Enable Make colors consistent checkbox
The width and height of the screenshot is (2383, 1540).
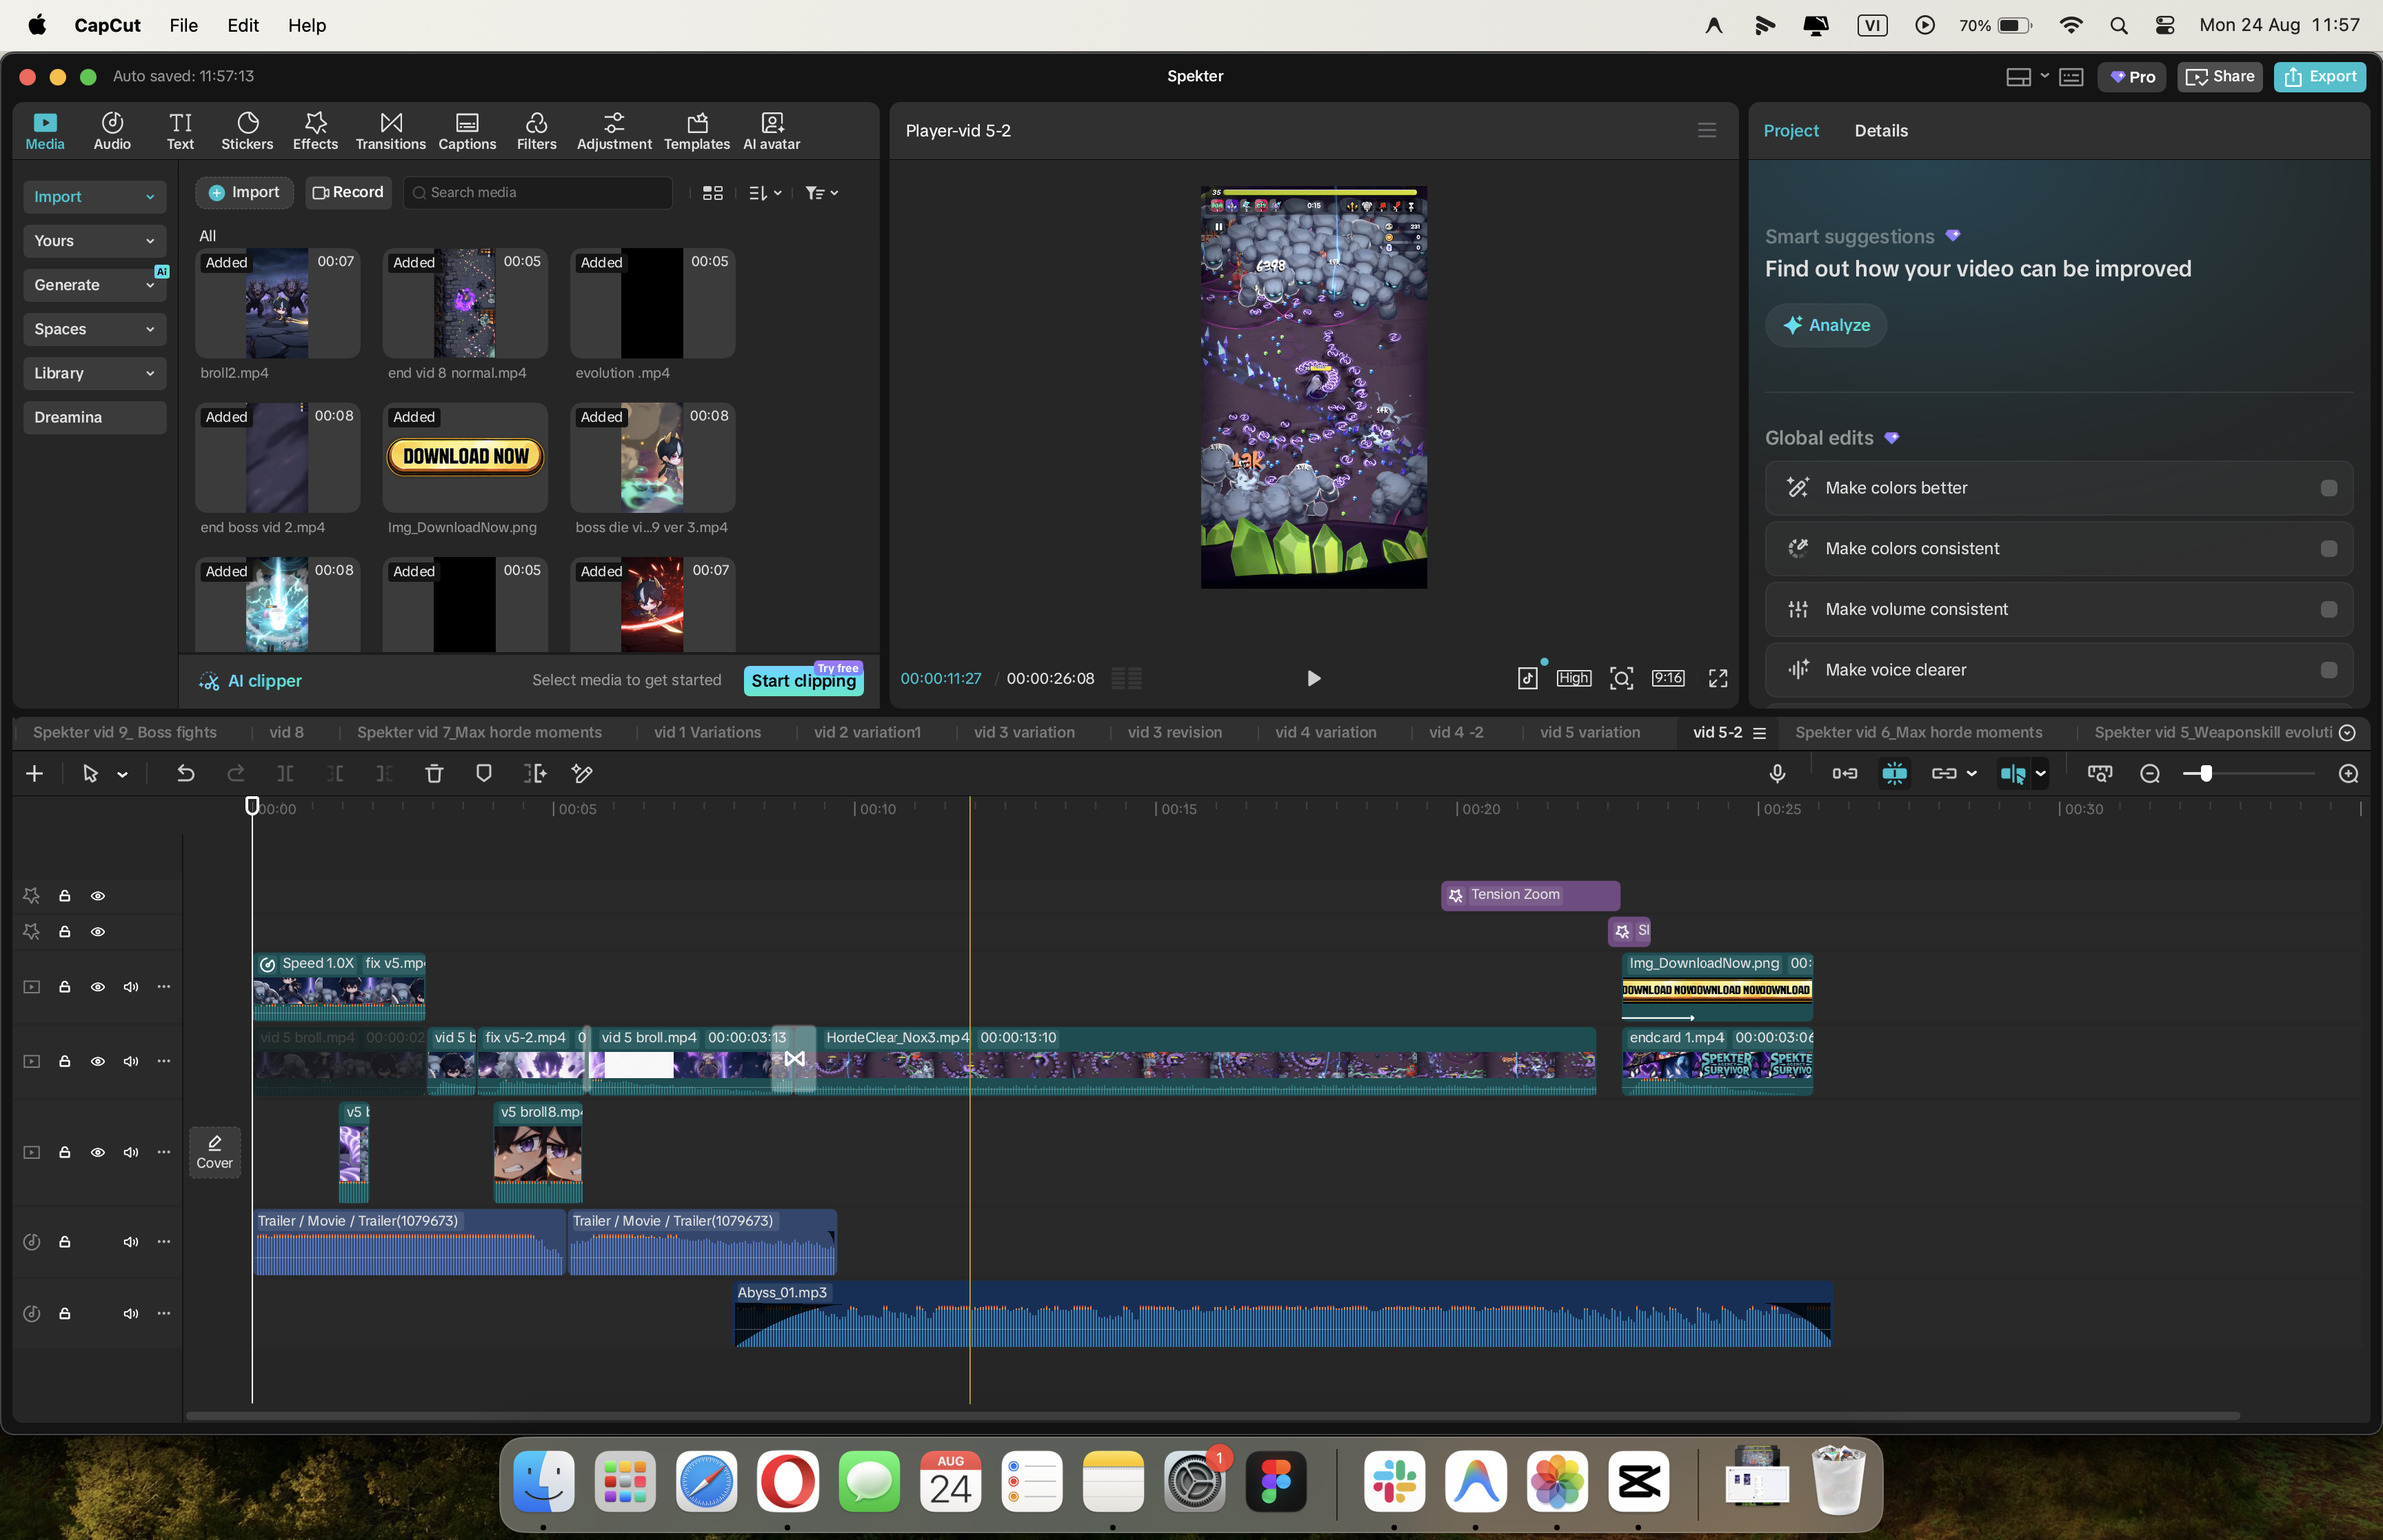pos(2329,549)
